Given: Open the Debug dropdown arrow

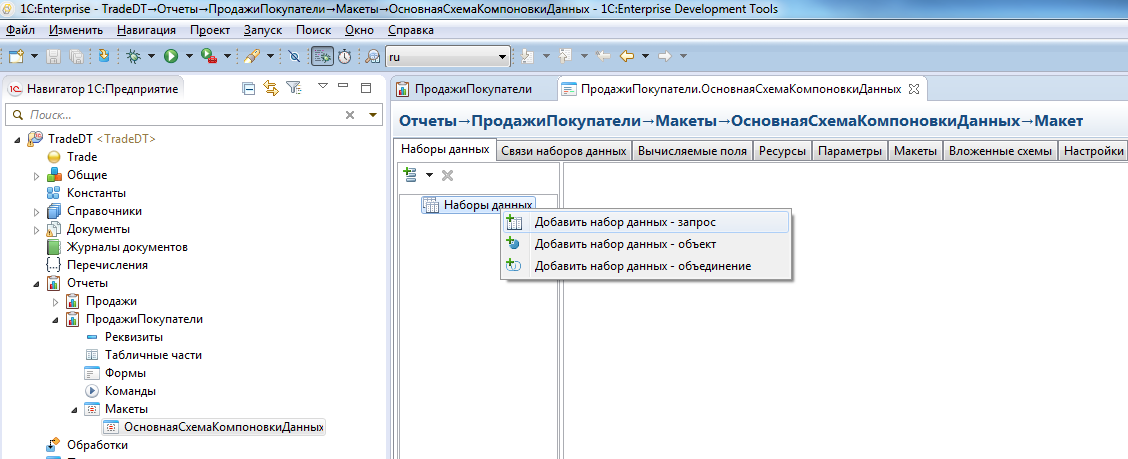Looking at the screenshot, I should coord(152,56).
